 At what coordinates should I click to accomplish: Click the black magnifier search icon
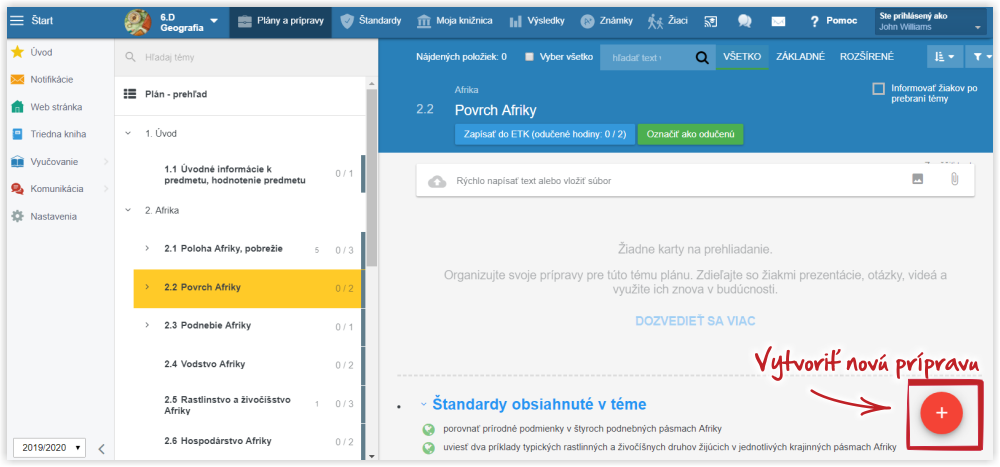pos(702,58)
